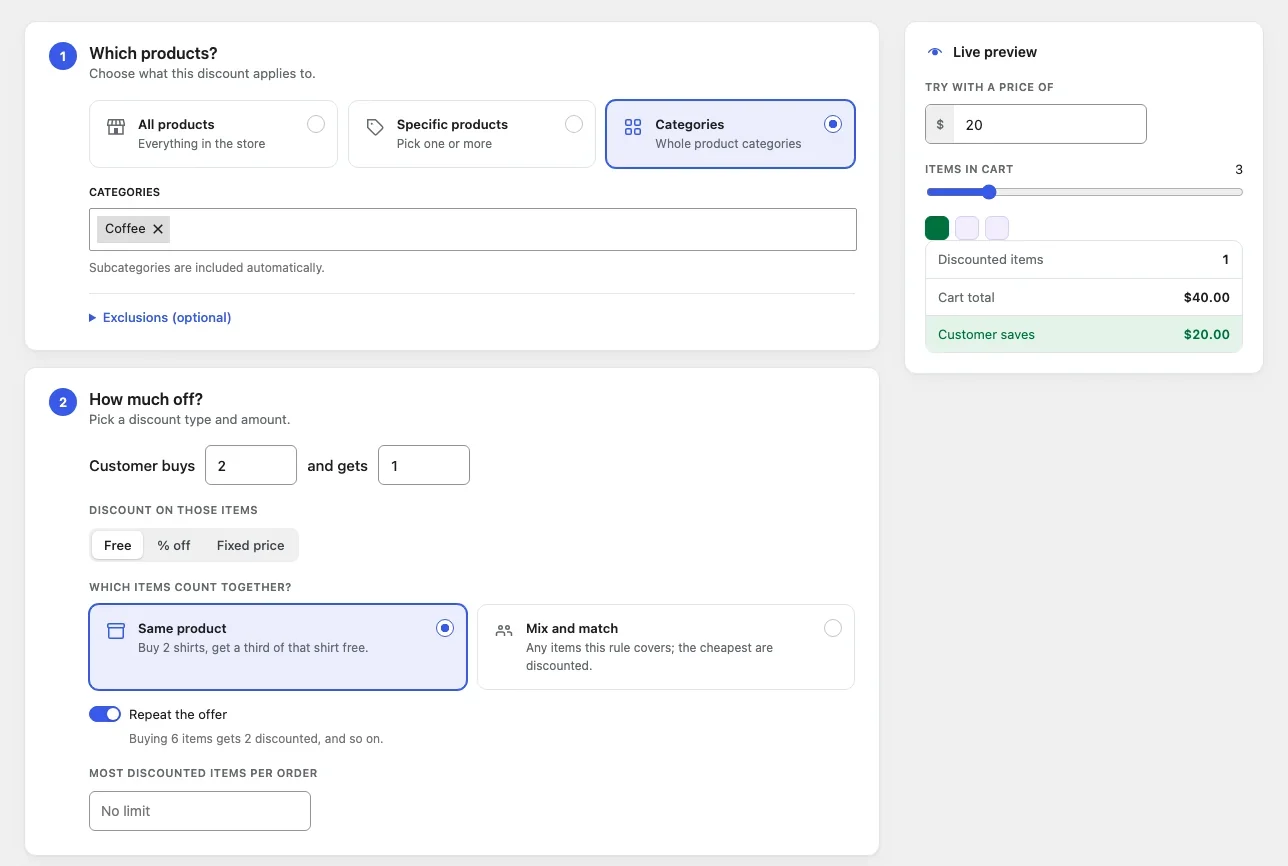The image size is (1288, 866).
Task: Expand Exclusions (optional) section
Action: pos(160,317)
